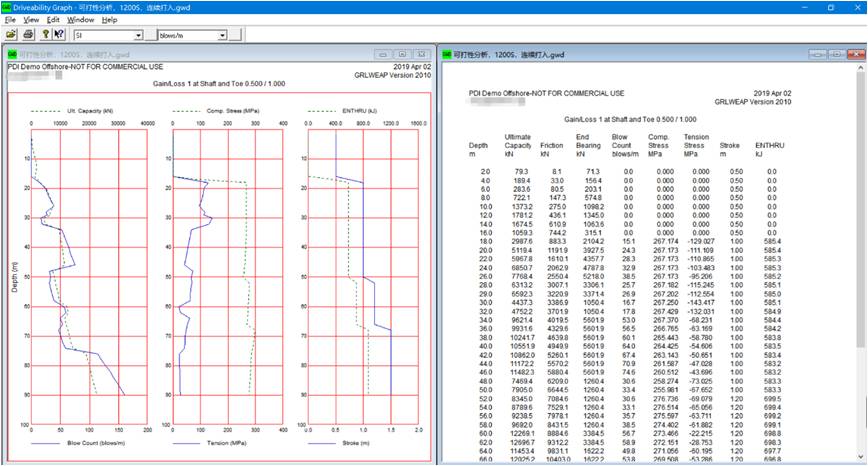Open the View menu

(x=32, y=19)
